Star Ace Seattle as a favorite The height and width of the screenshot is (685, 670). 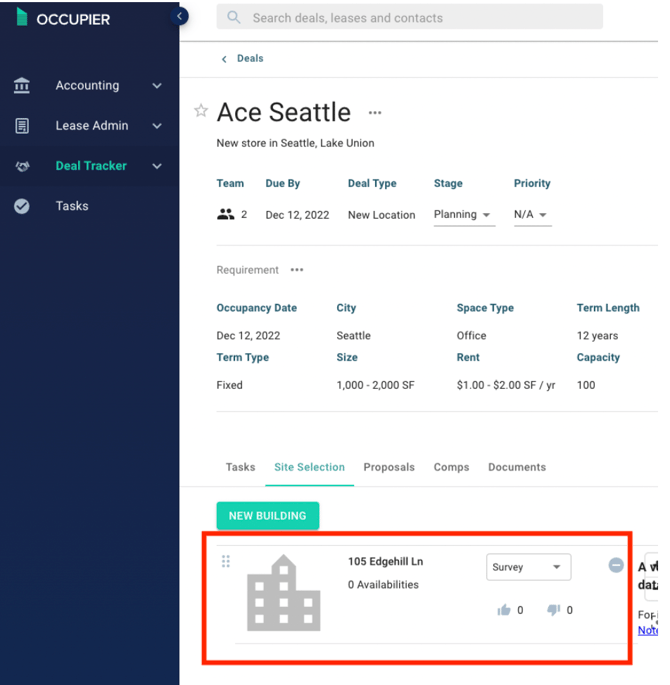[x=201, y=111]
